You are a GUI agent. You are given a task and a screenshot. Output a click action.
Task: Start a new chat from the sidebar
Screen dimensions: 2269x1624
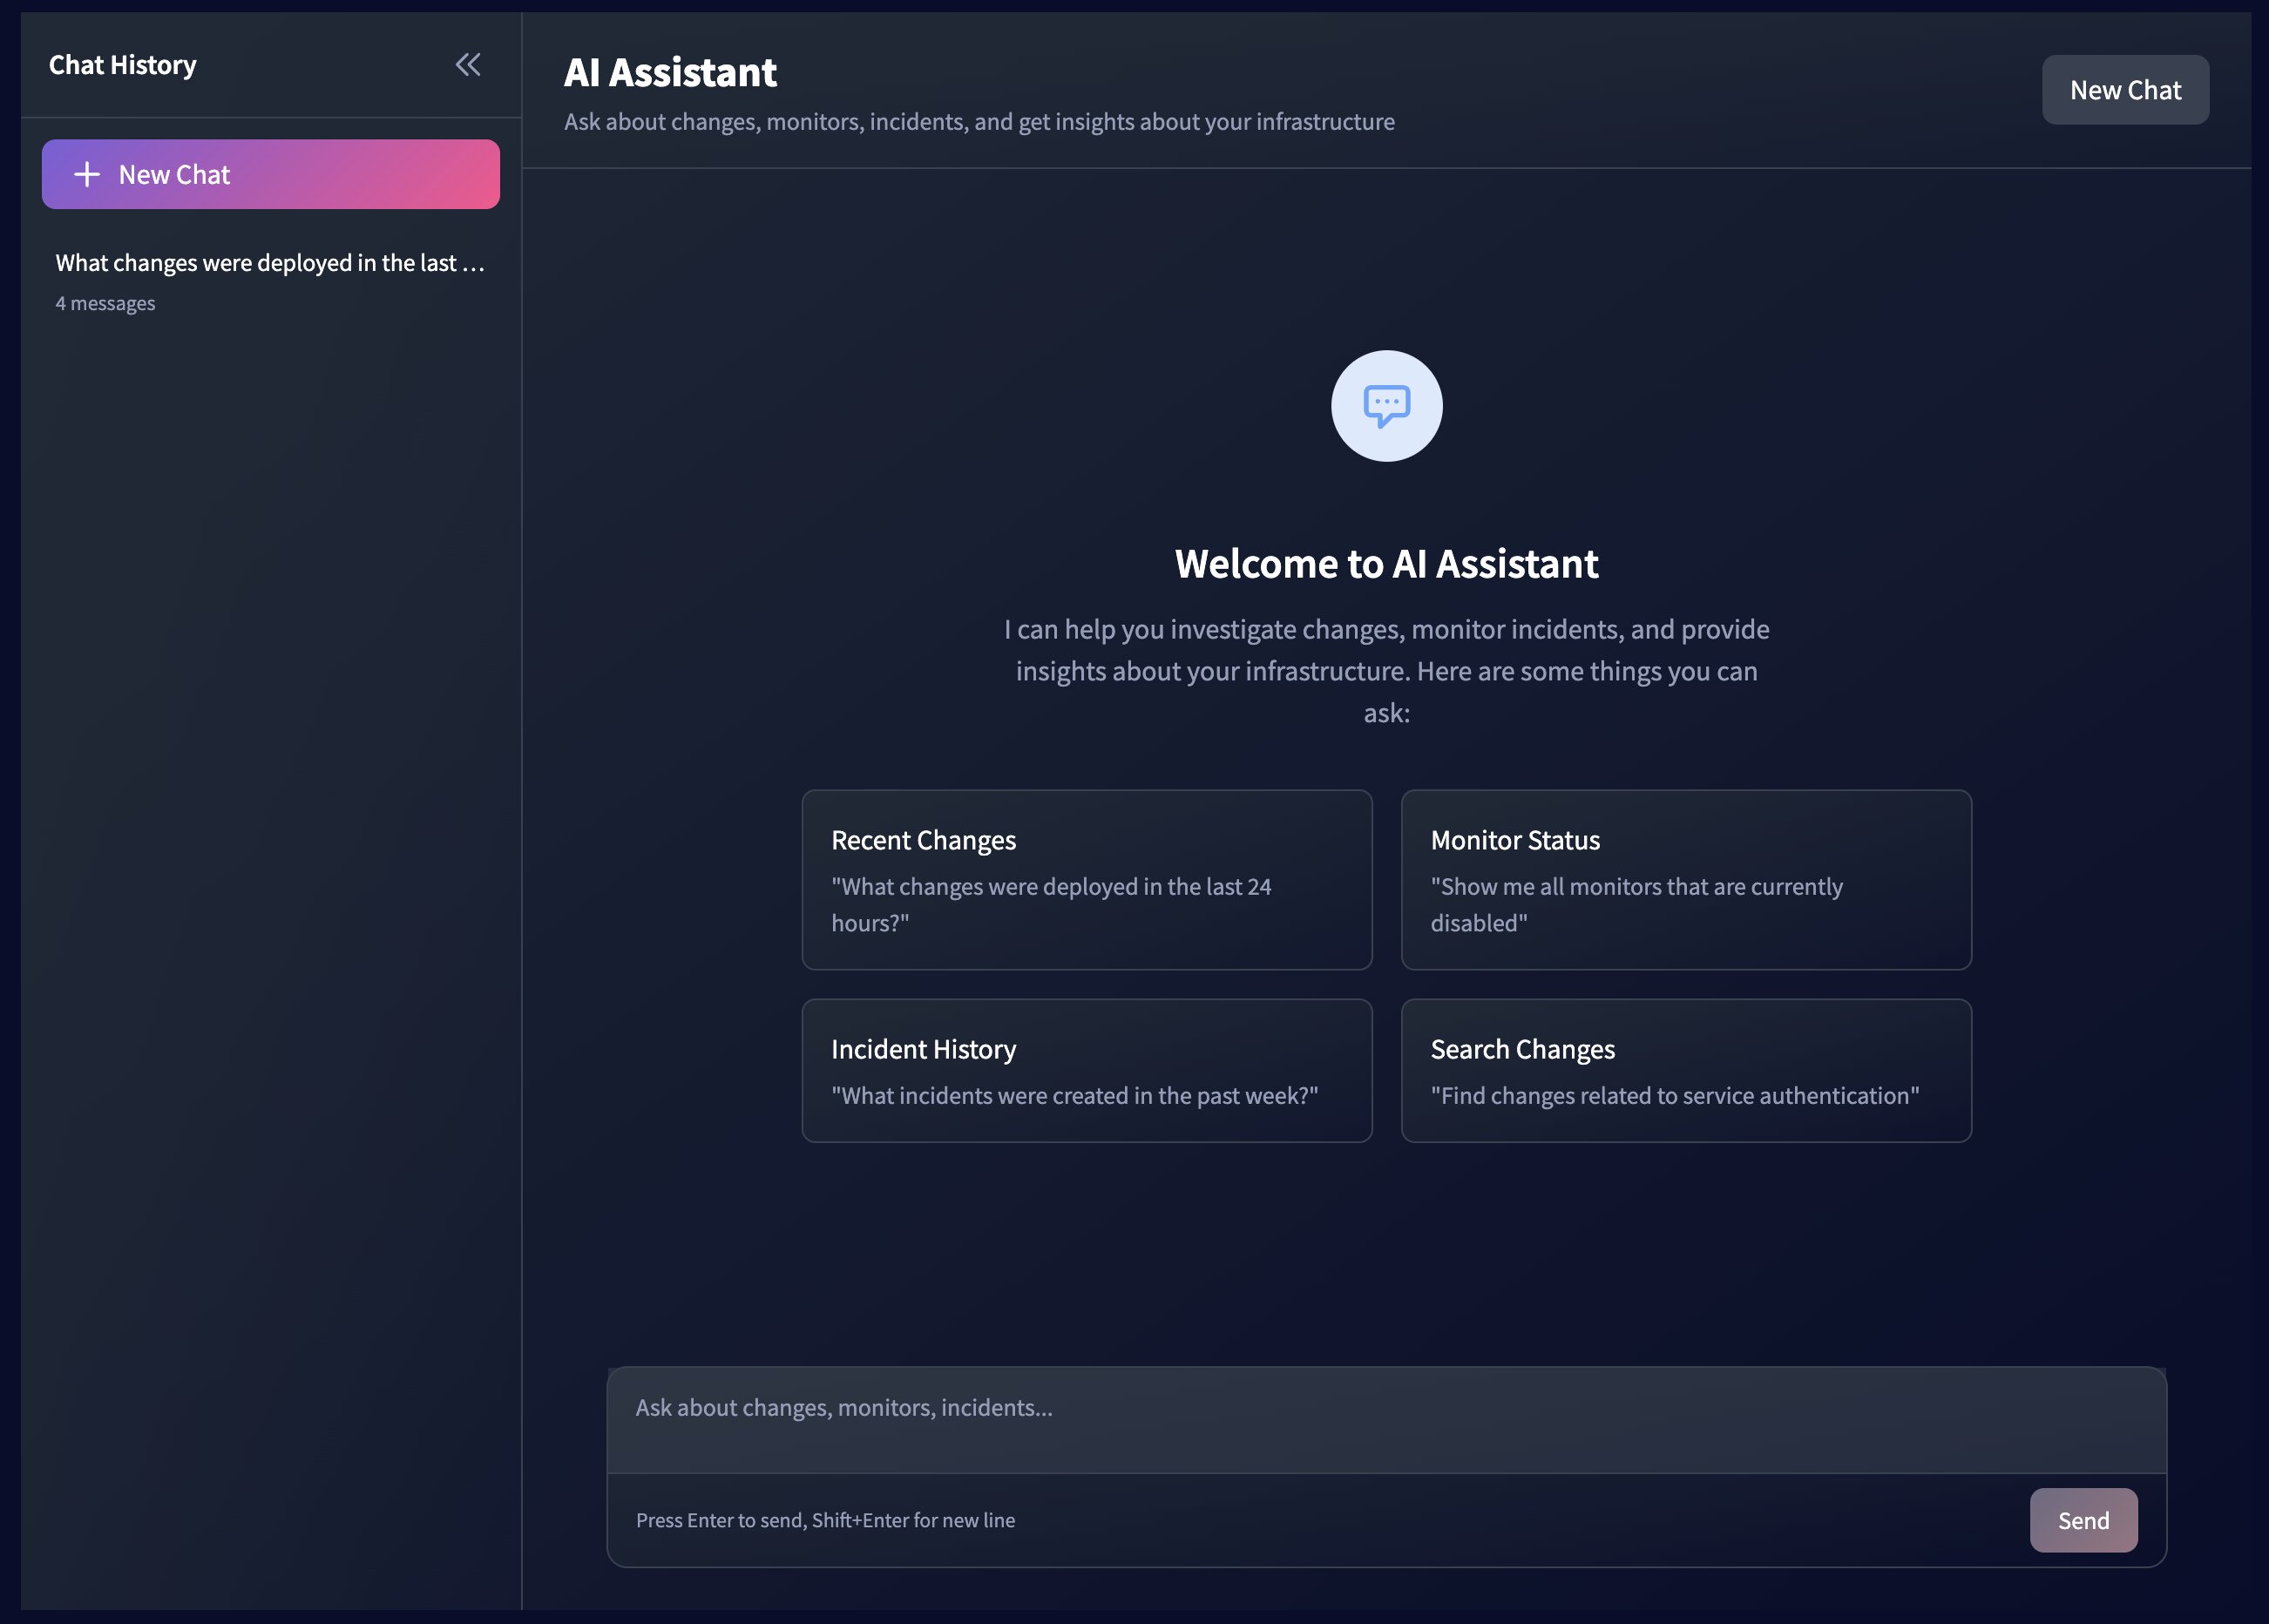pyautogui.click(x=270, y=174)
